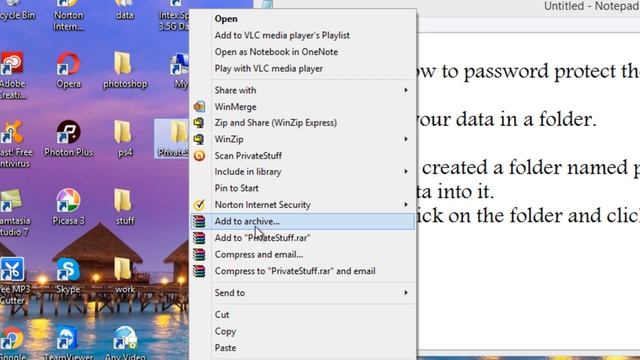Image resolution: width=640 pixels, height=360 pixels.
Task: Open the stuff folder on desktop
Action: 124,207
